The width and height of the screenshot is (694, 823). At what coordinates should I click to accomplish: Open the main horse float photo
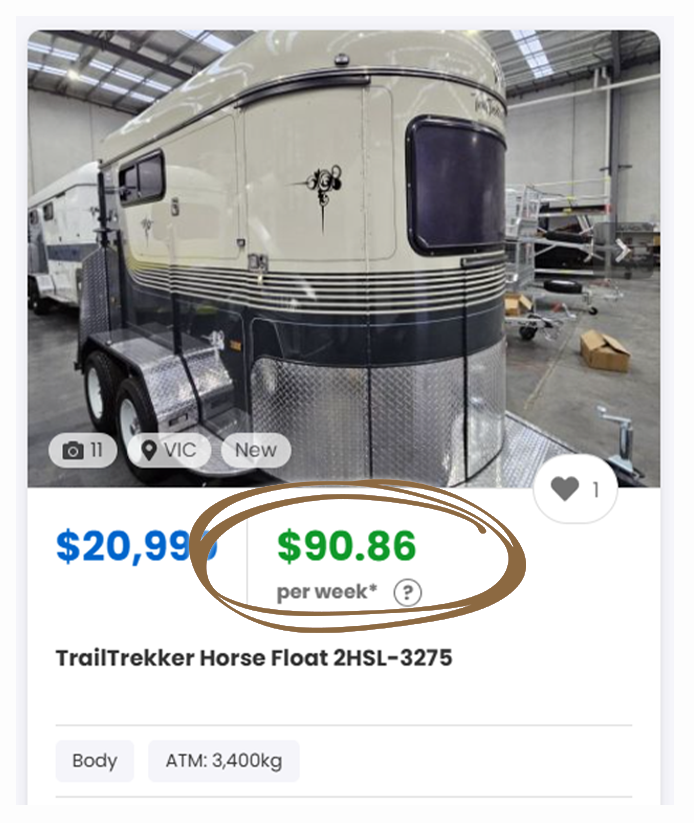coord(344,258)
